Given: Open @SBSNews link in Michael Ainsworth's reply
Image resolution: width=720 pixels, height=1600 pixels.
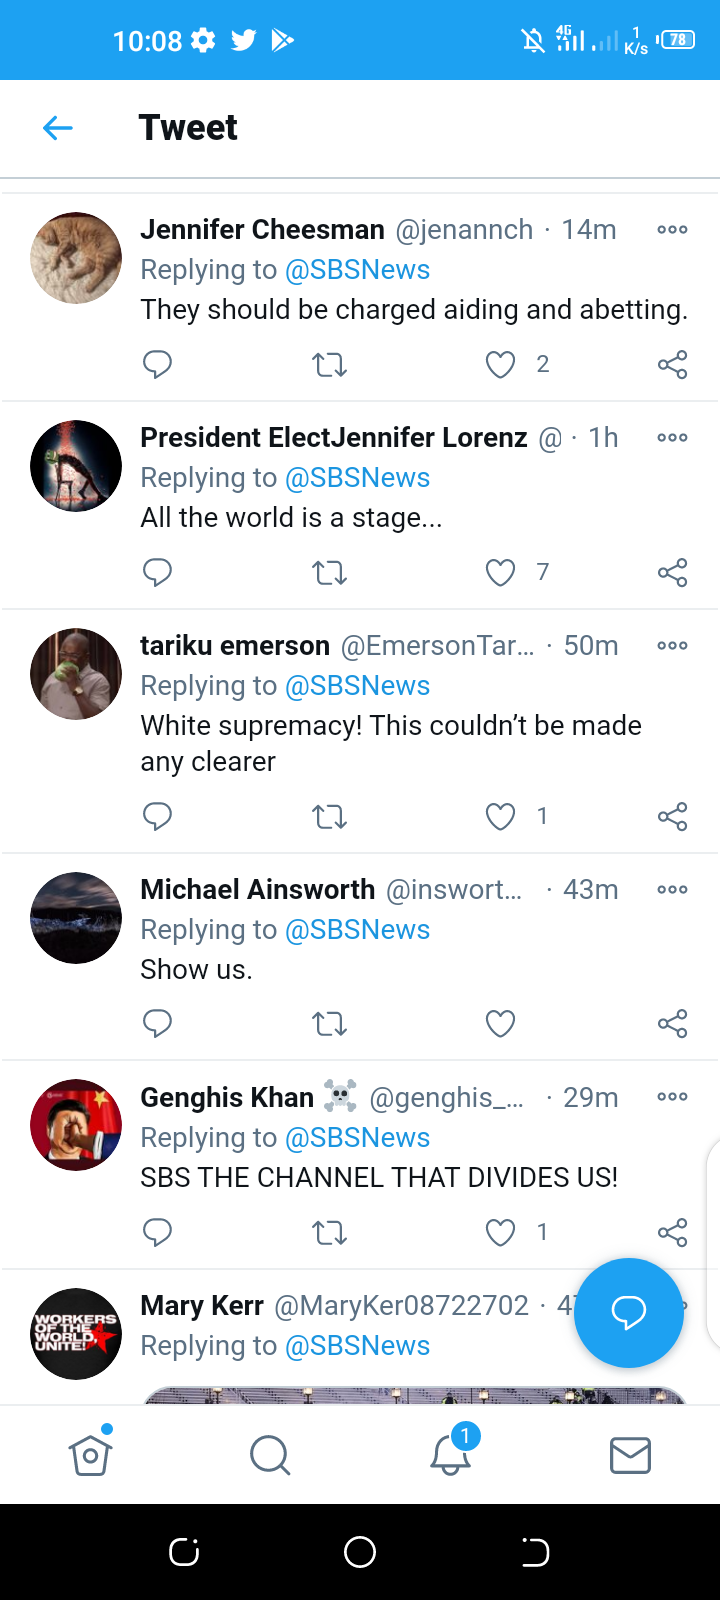Looking at the screenshot, I should pos(357,930).
